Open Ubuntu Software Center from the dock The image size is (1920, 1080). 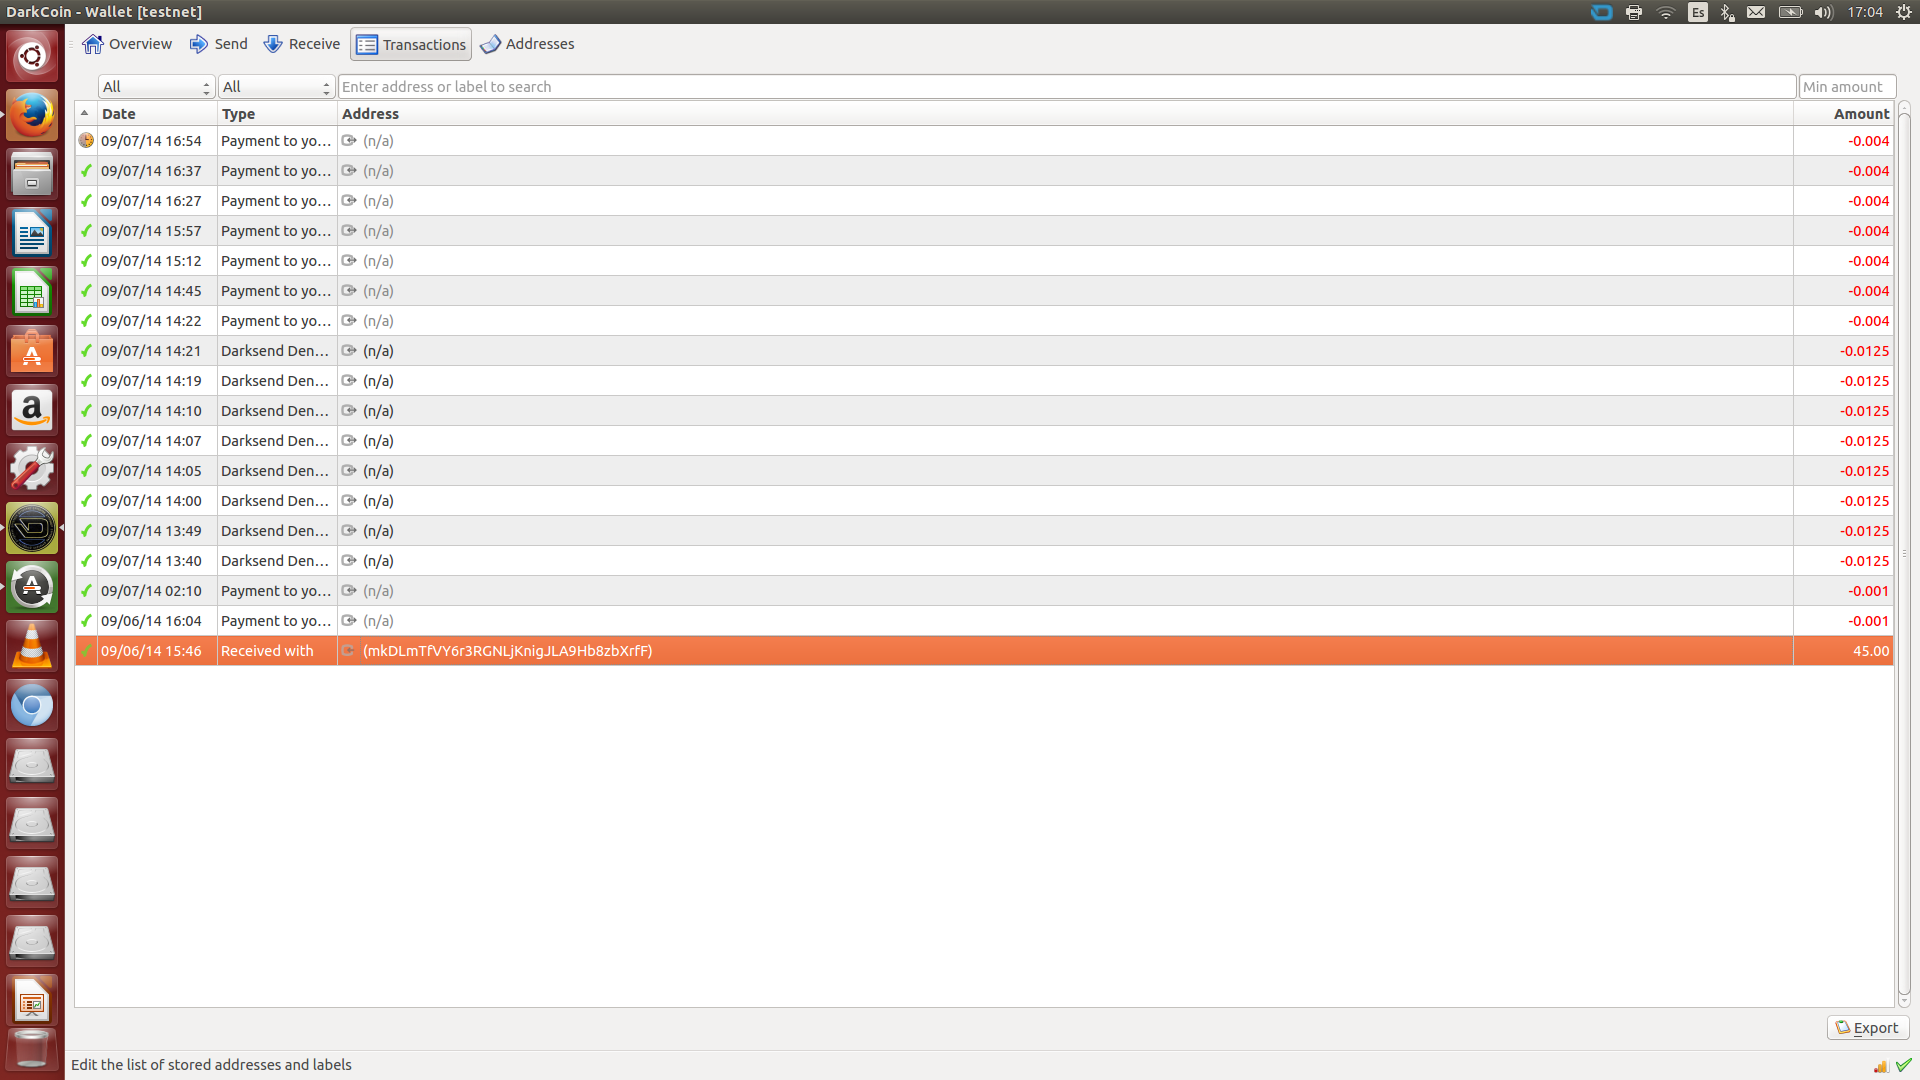pyautogui.click(x=32, y=351)
